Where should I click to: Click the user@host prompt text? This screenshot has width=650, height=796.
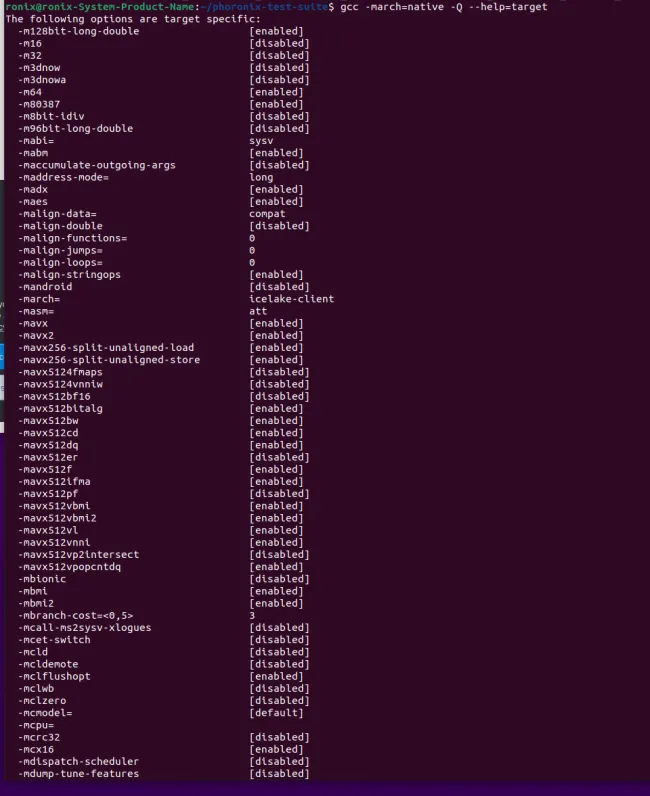point(100,7)
